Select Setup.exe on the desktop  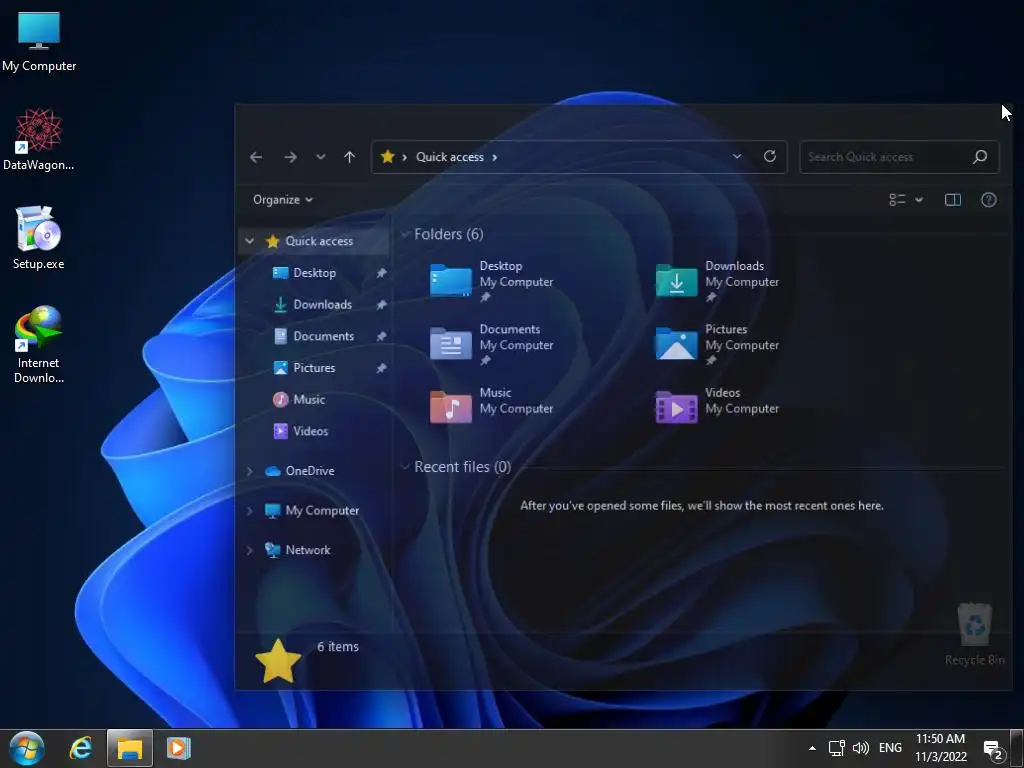[x=39, y=238]
